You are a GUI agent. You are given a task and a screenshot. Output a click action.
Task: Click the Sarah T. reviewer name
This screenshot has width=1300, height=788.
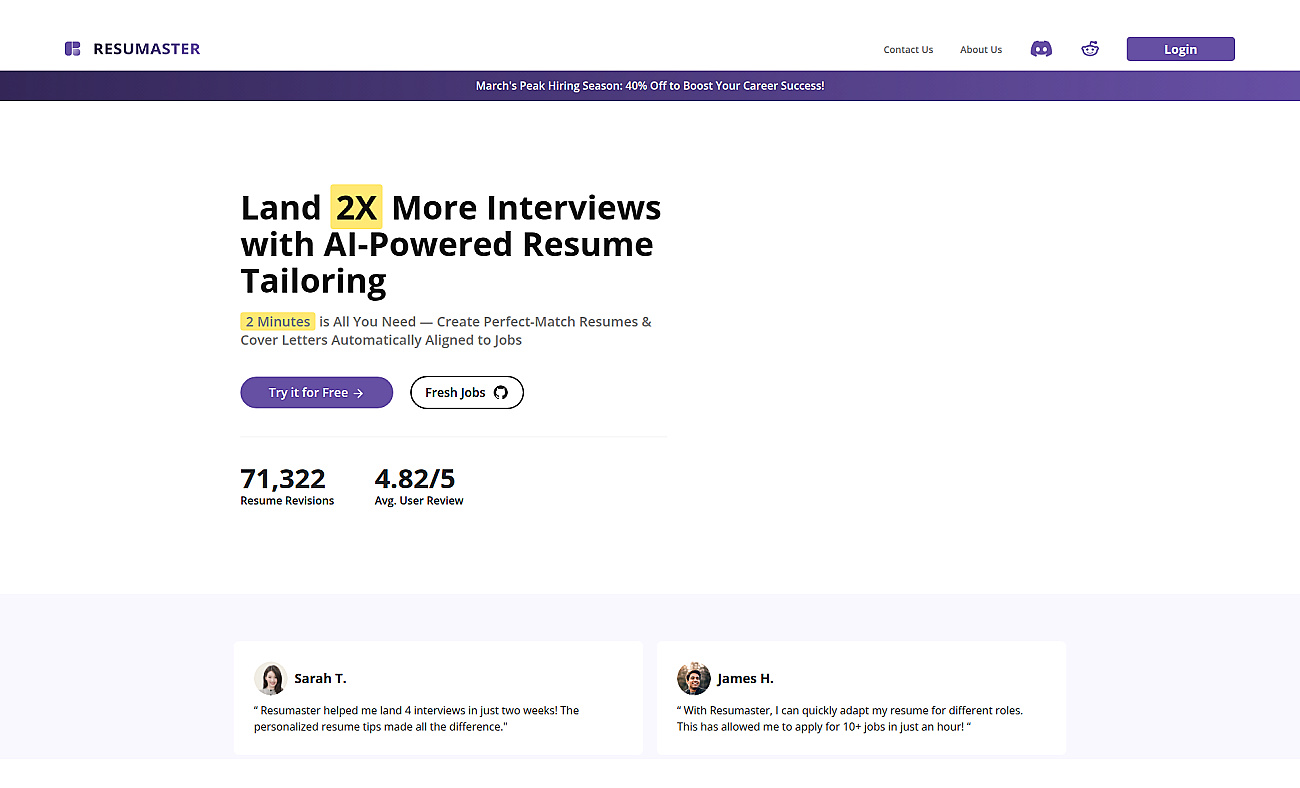[x=320, y=679]
